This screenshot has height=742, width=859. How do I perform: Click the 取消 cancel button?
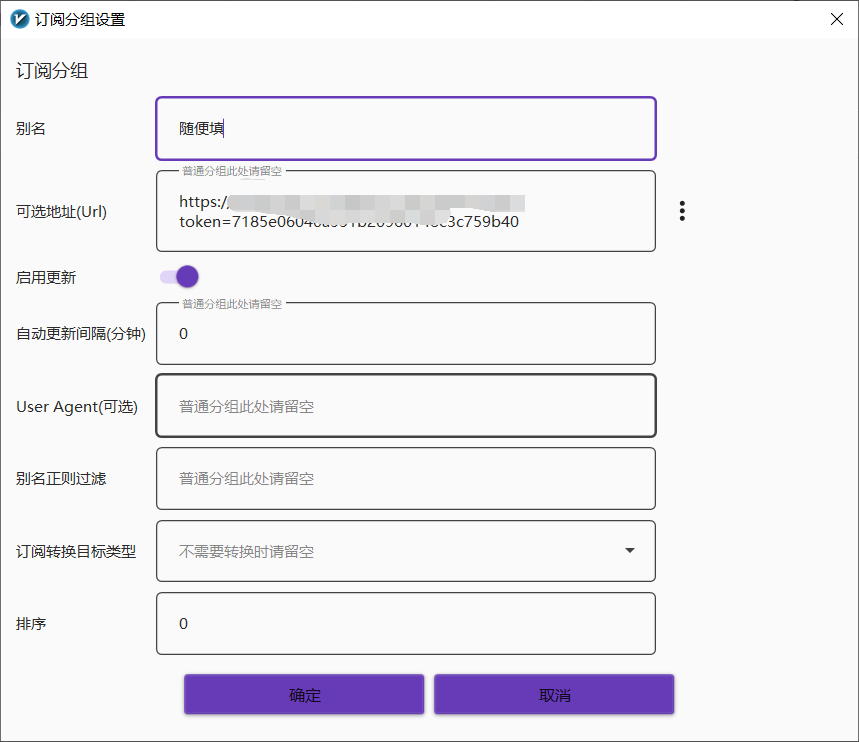click(554, 693)
